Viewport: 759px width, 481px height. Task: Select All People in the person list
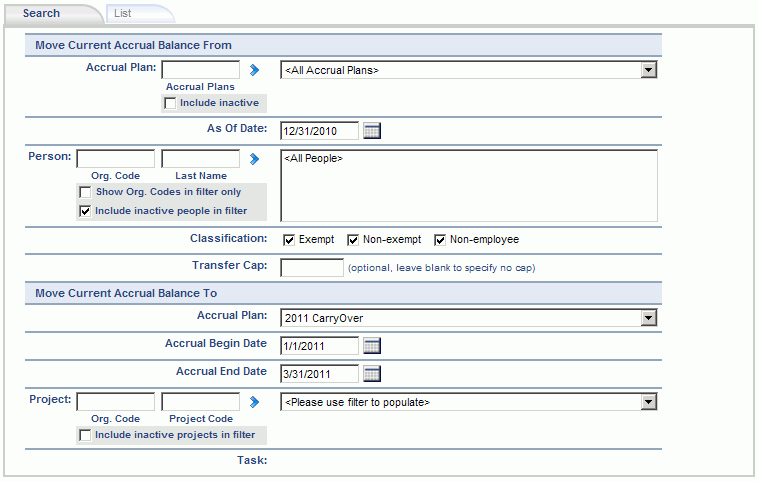pos(314,158)
